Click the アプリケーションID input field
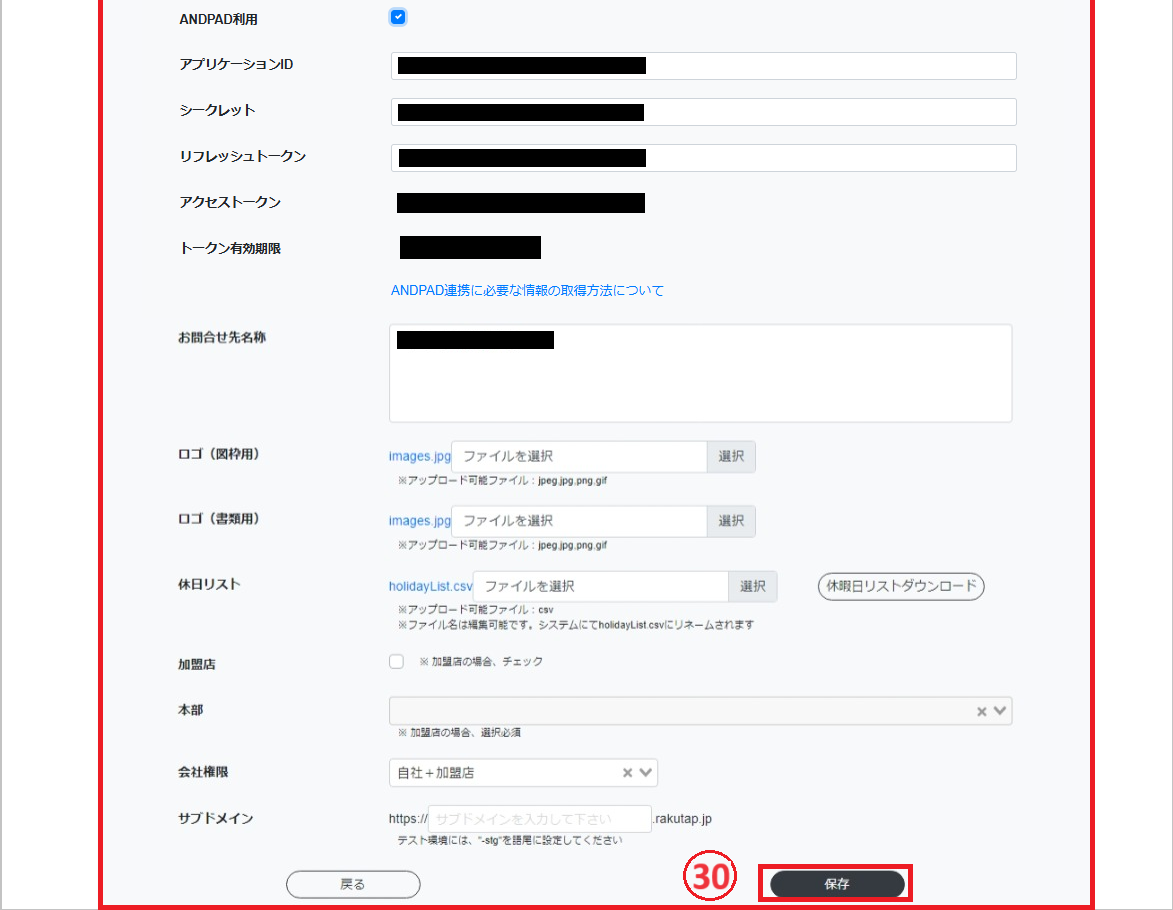 coord(703,66)
